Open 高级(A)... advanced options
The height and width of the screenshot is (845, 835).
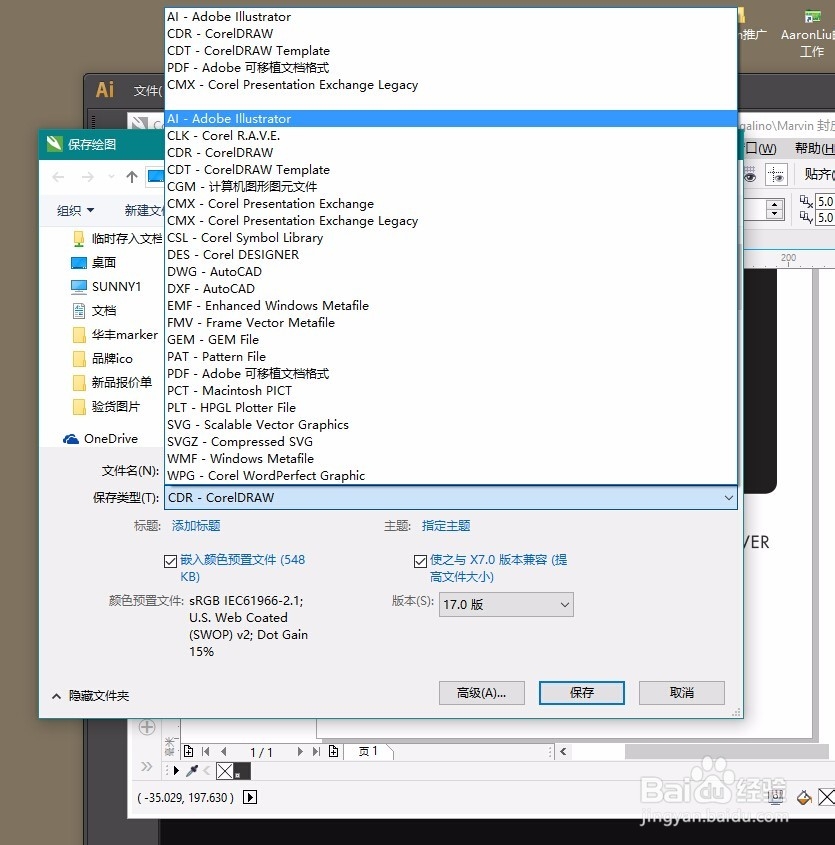tap(481, 692)
